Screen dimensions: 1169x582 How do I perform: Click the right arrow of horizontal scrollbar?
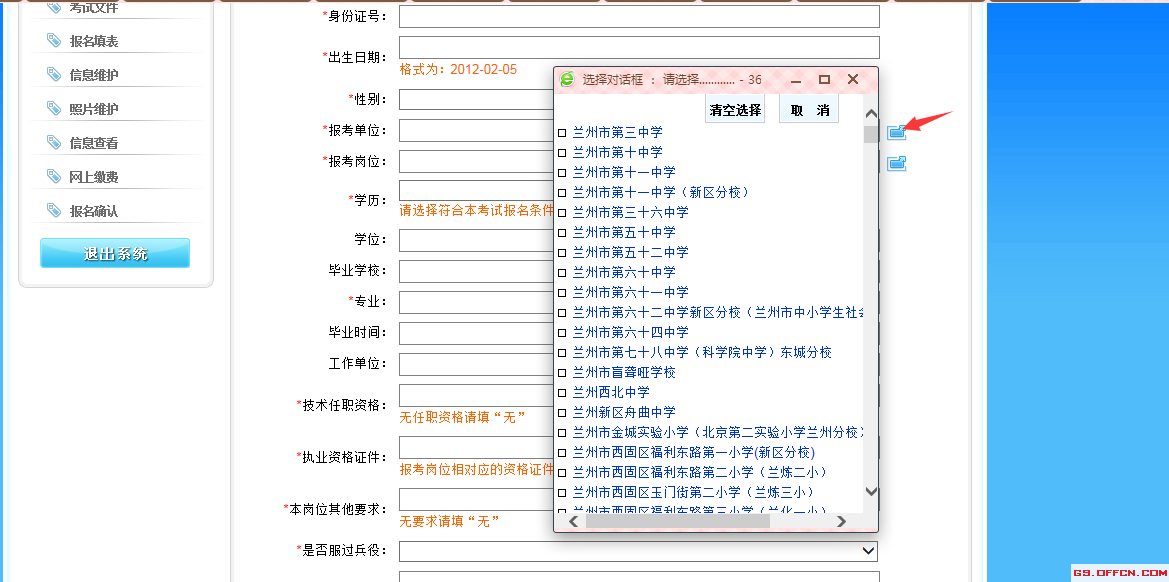(841, 521)
